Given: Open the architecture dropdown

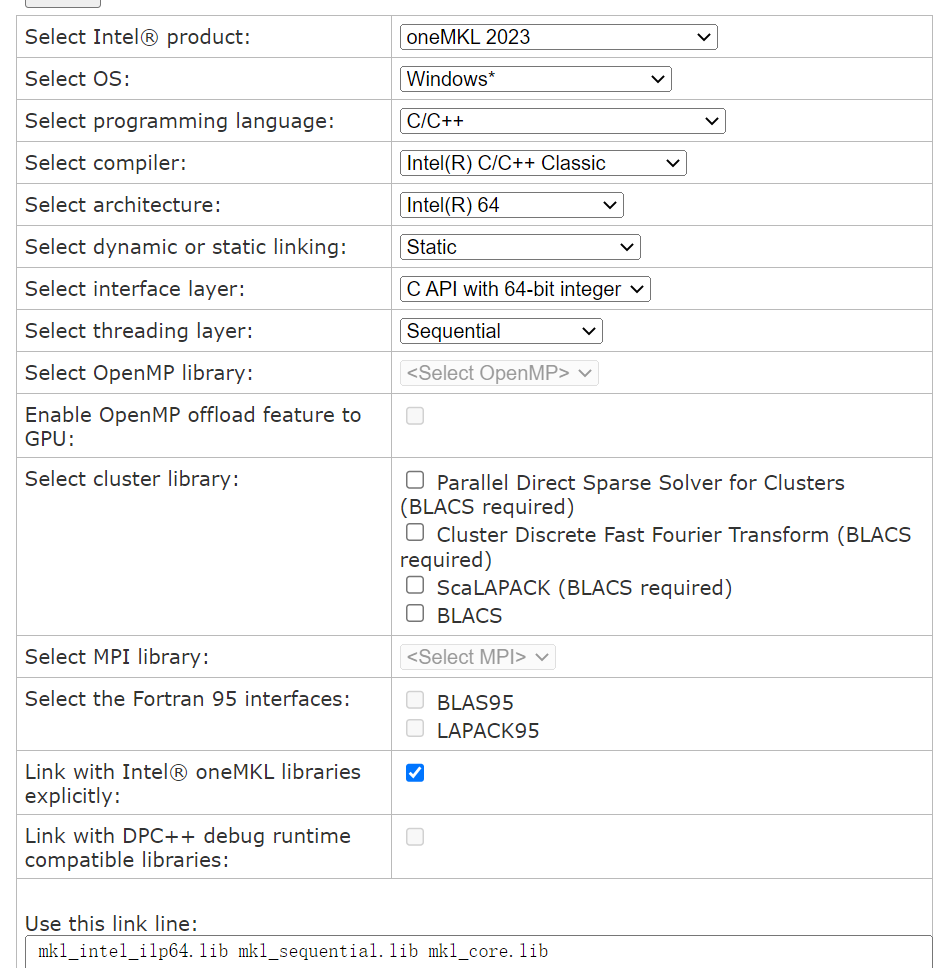Looking at the screenshot, I should (x=511, y=205).
